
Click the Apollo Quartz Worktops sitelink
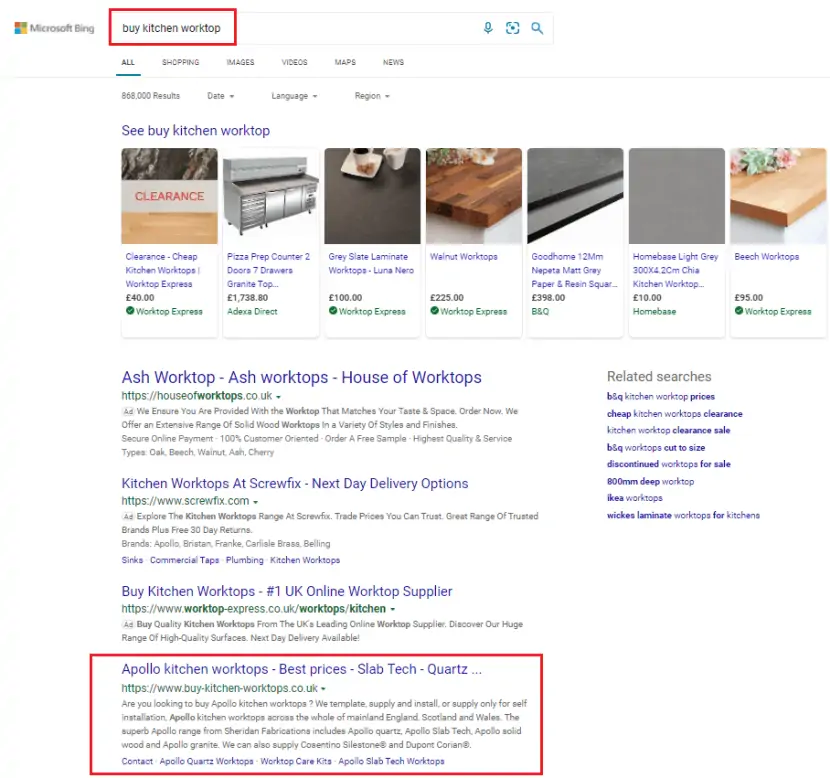[x=206, y=762]
